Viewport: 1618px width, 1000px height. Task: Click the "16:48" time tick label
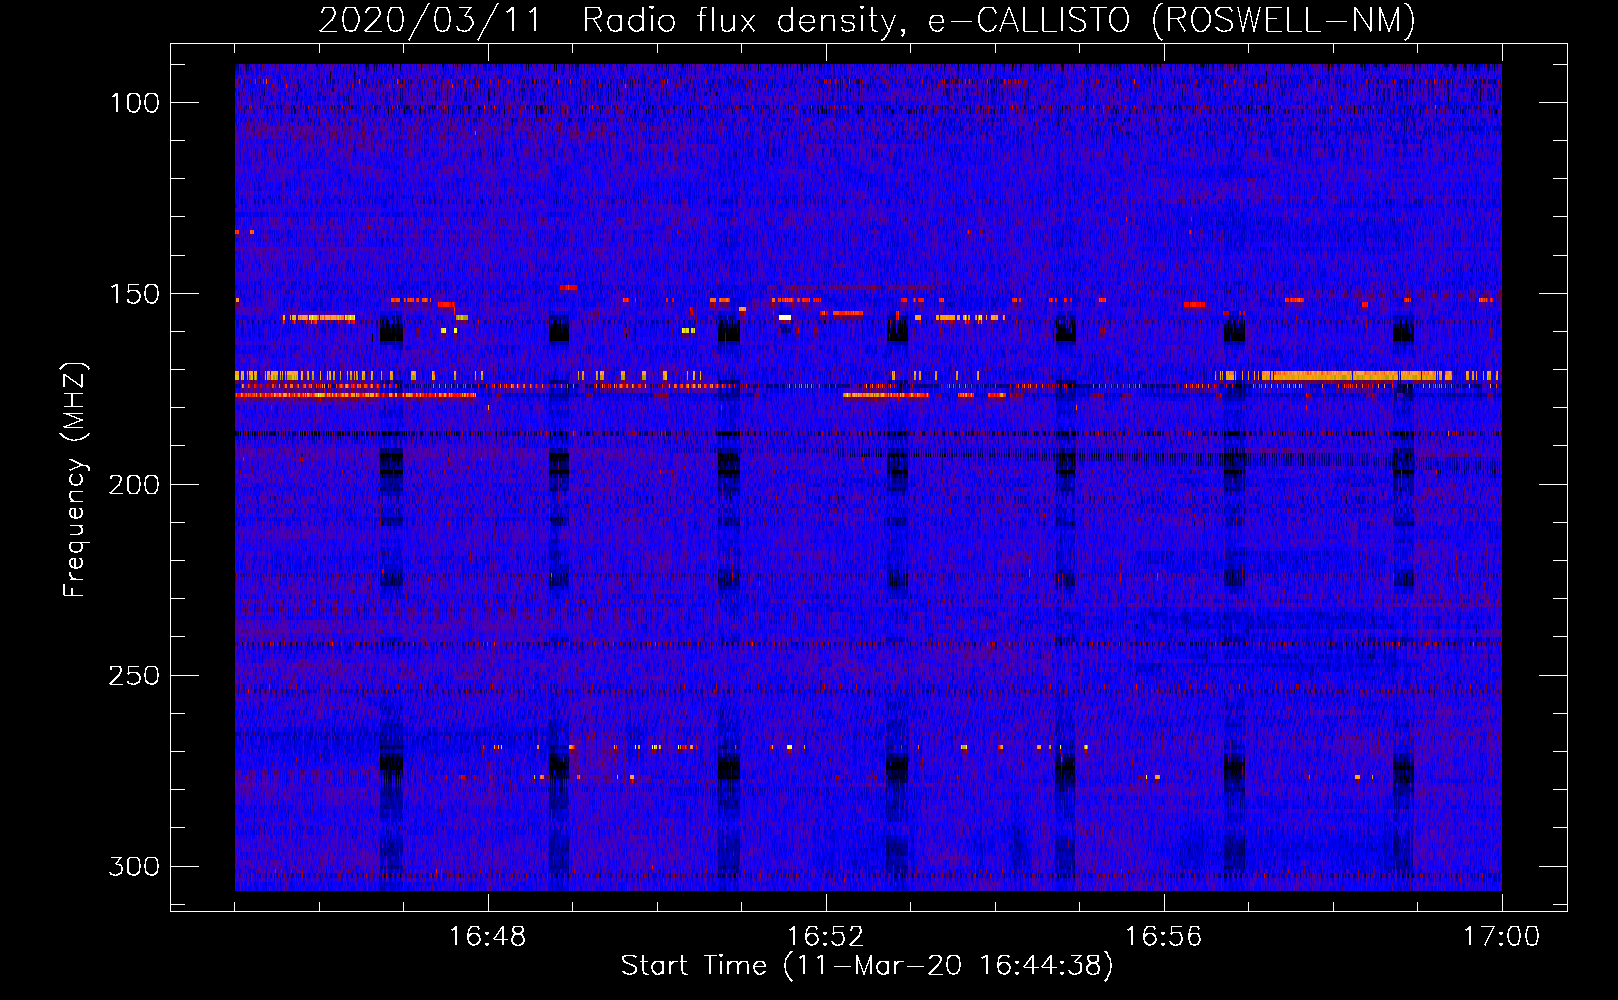tap(488, 937)
